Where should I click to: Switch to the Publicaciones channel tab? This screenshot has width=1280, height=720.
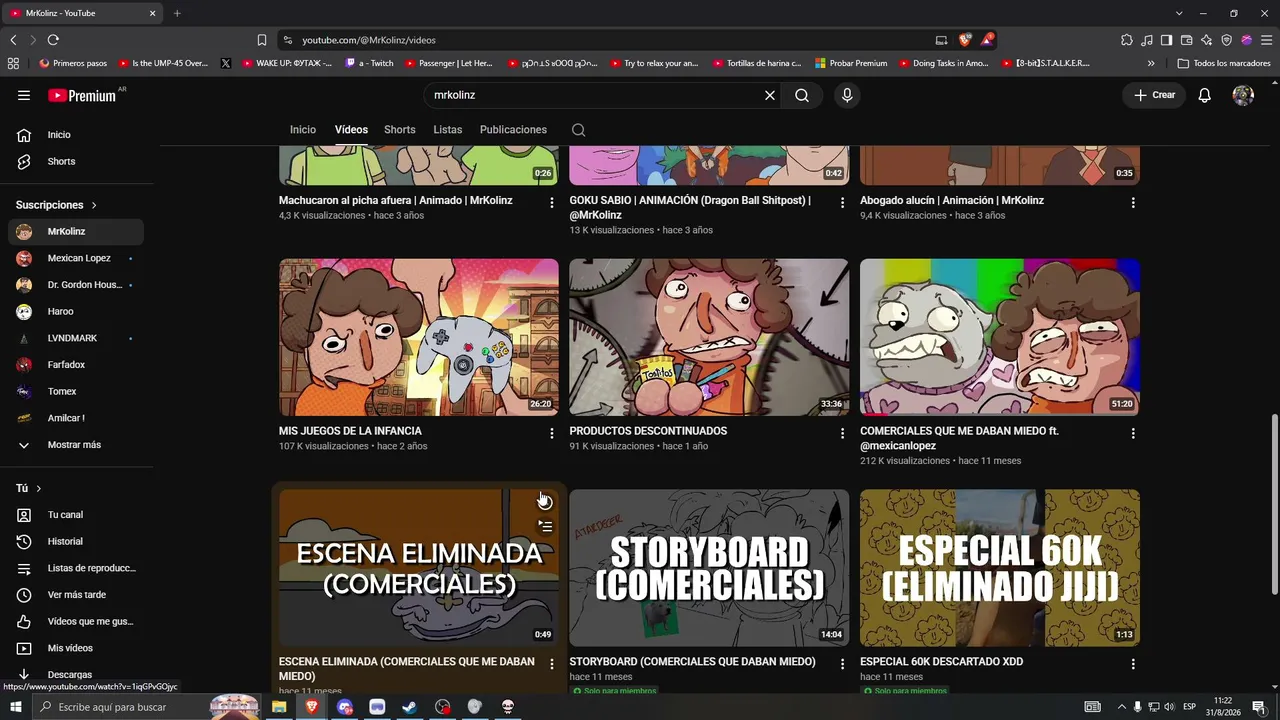(513, 130)
